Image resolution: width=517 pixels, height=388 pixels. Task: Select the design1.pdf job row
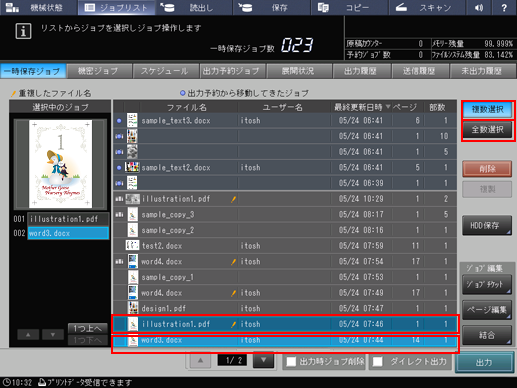285,309
